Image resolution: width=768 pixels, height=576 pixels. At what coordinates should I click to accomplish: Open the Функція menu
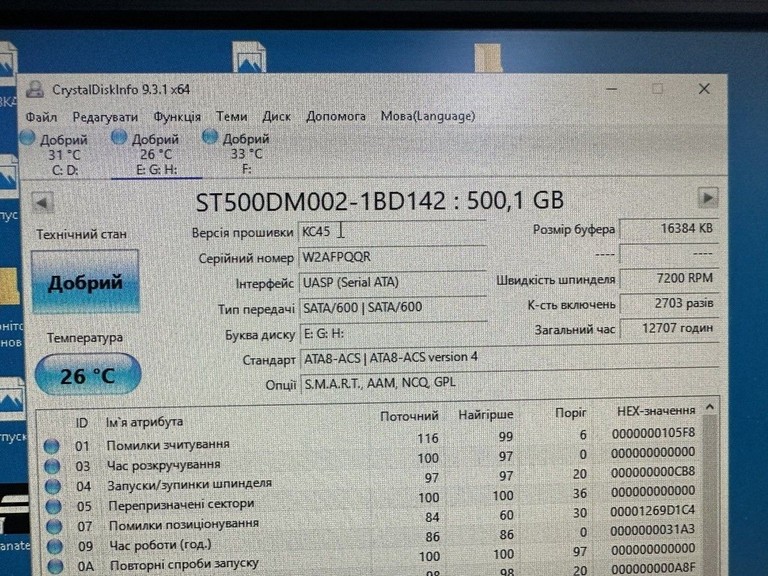point(177,117)
